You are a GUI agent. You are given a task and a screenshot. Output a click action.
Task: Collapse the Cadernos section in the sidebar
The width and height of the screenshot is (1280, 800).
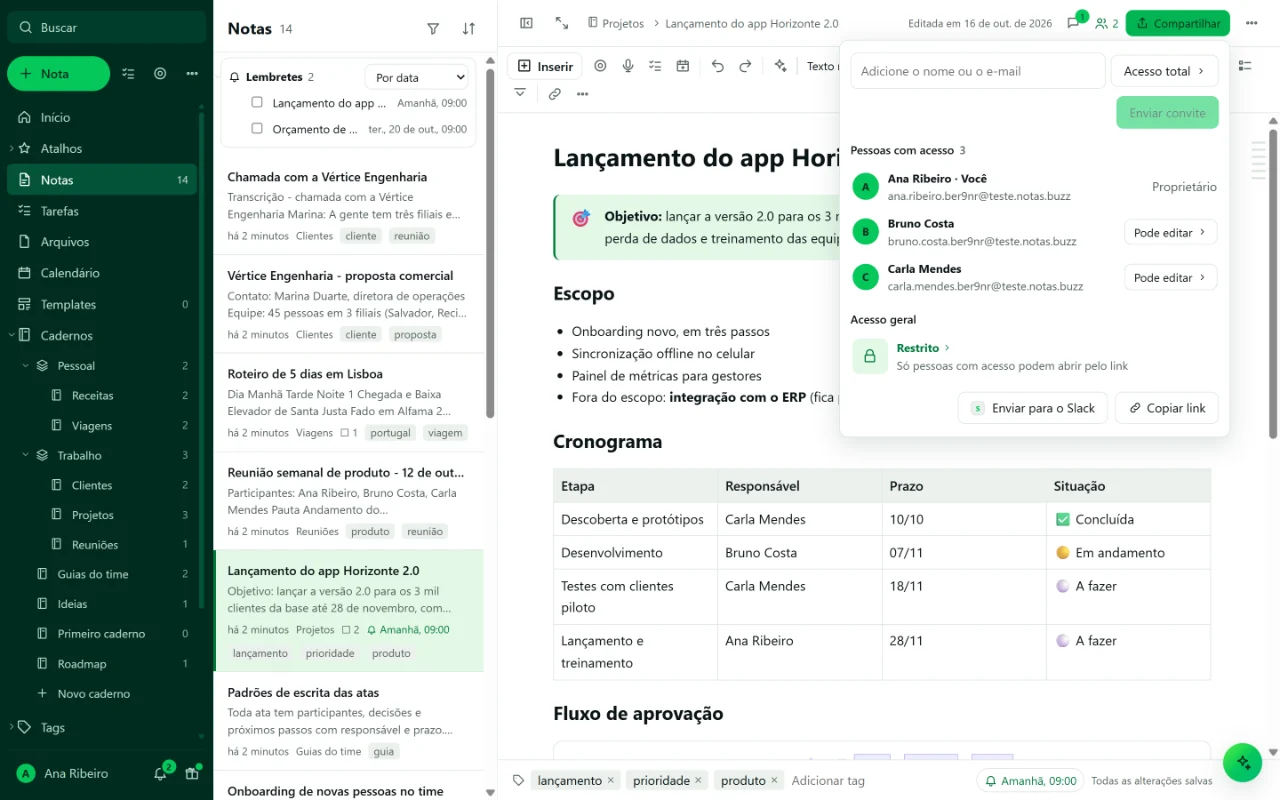pos(11,335)
